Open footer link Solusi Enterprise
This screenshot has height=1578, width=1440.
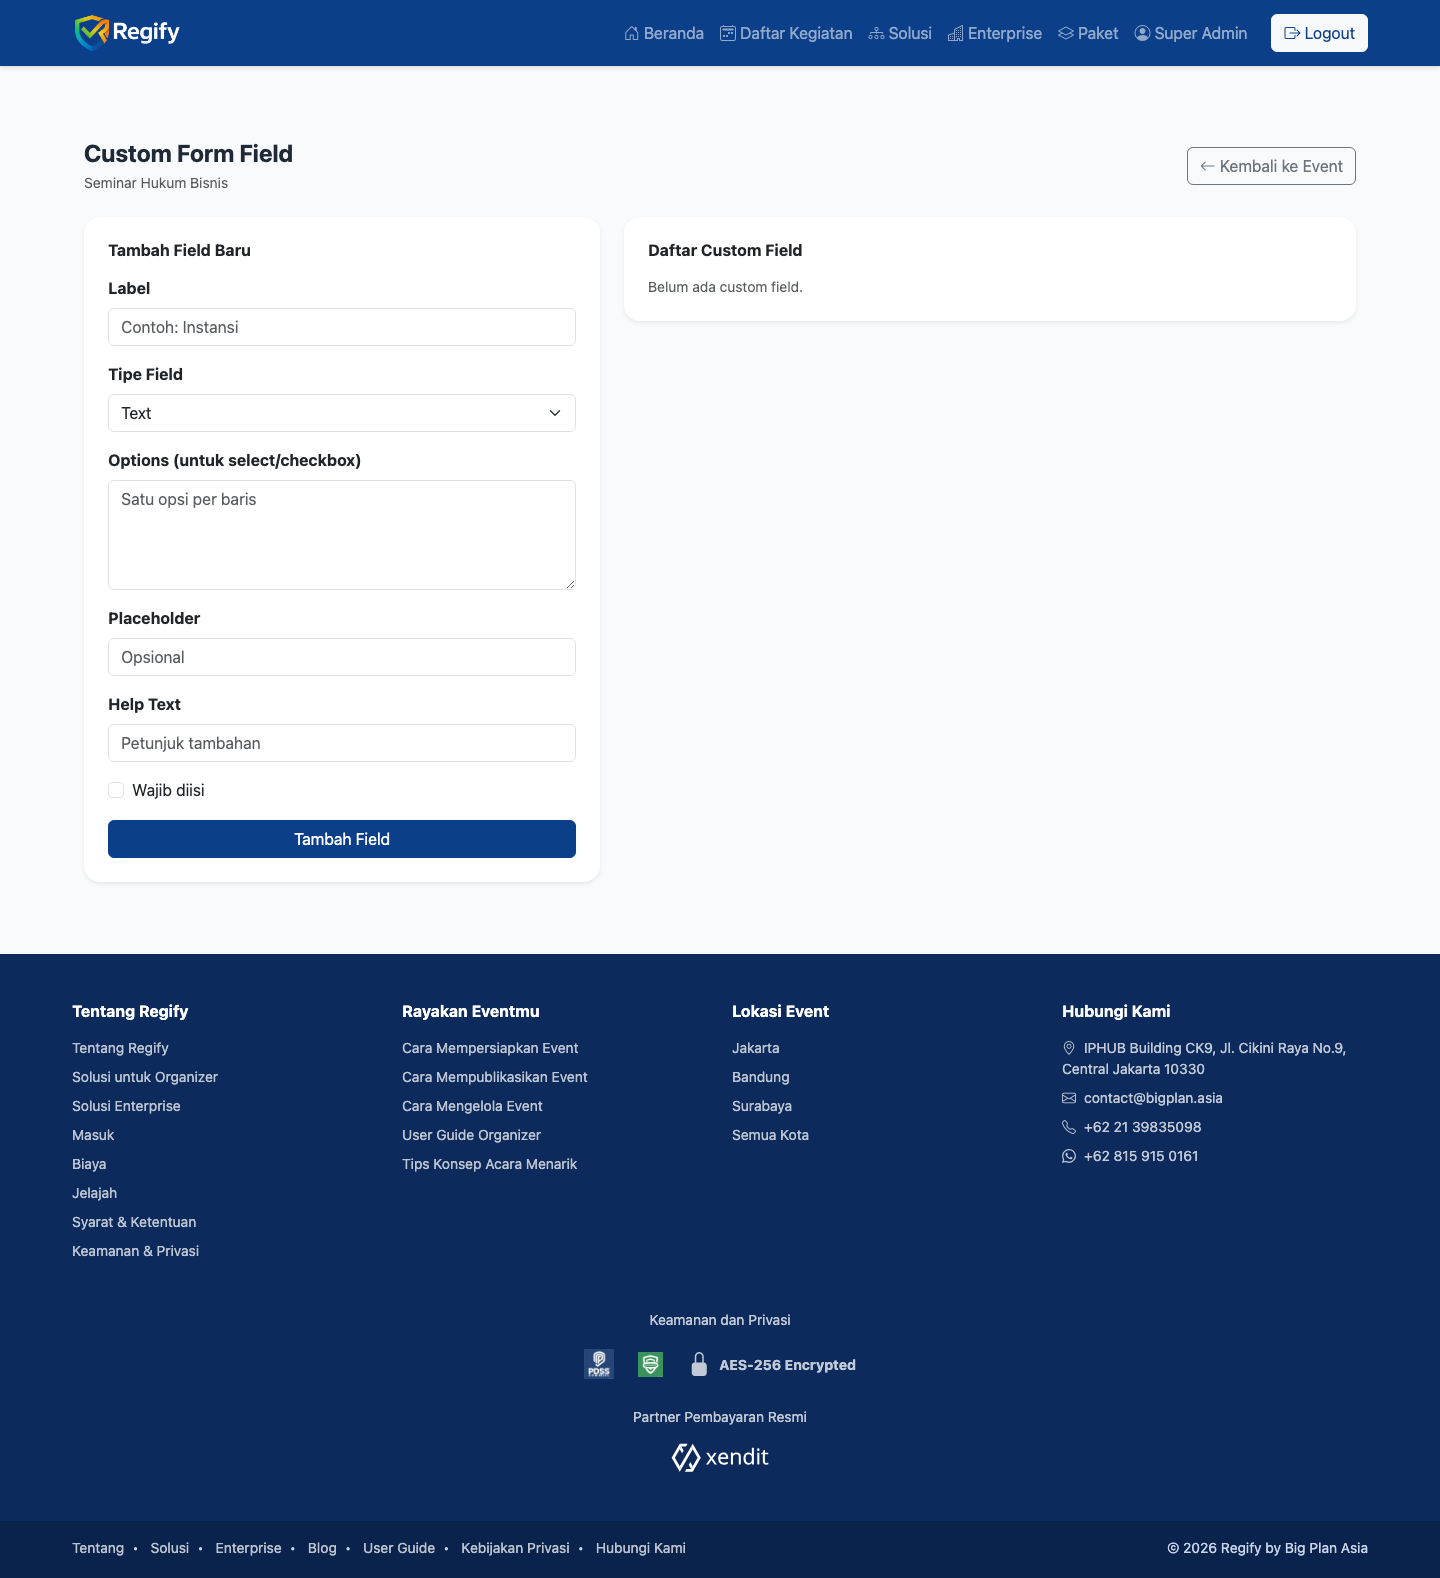click(126, 1106)
